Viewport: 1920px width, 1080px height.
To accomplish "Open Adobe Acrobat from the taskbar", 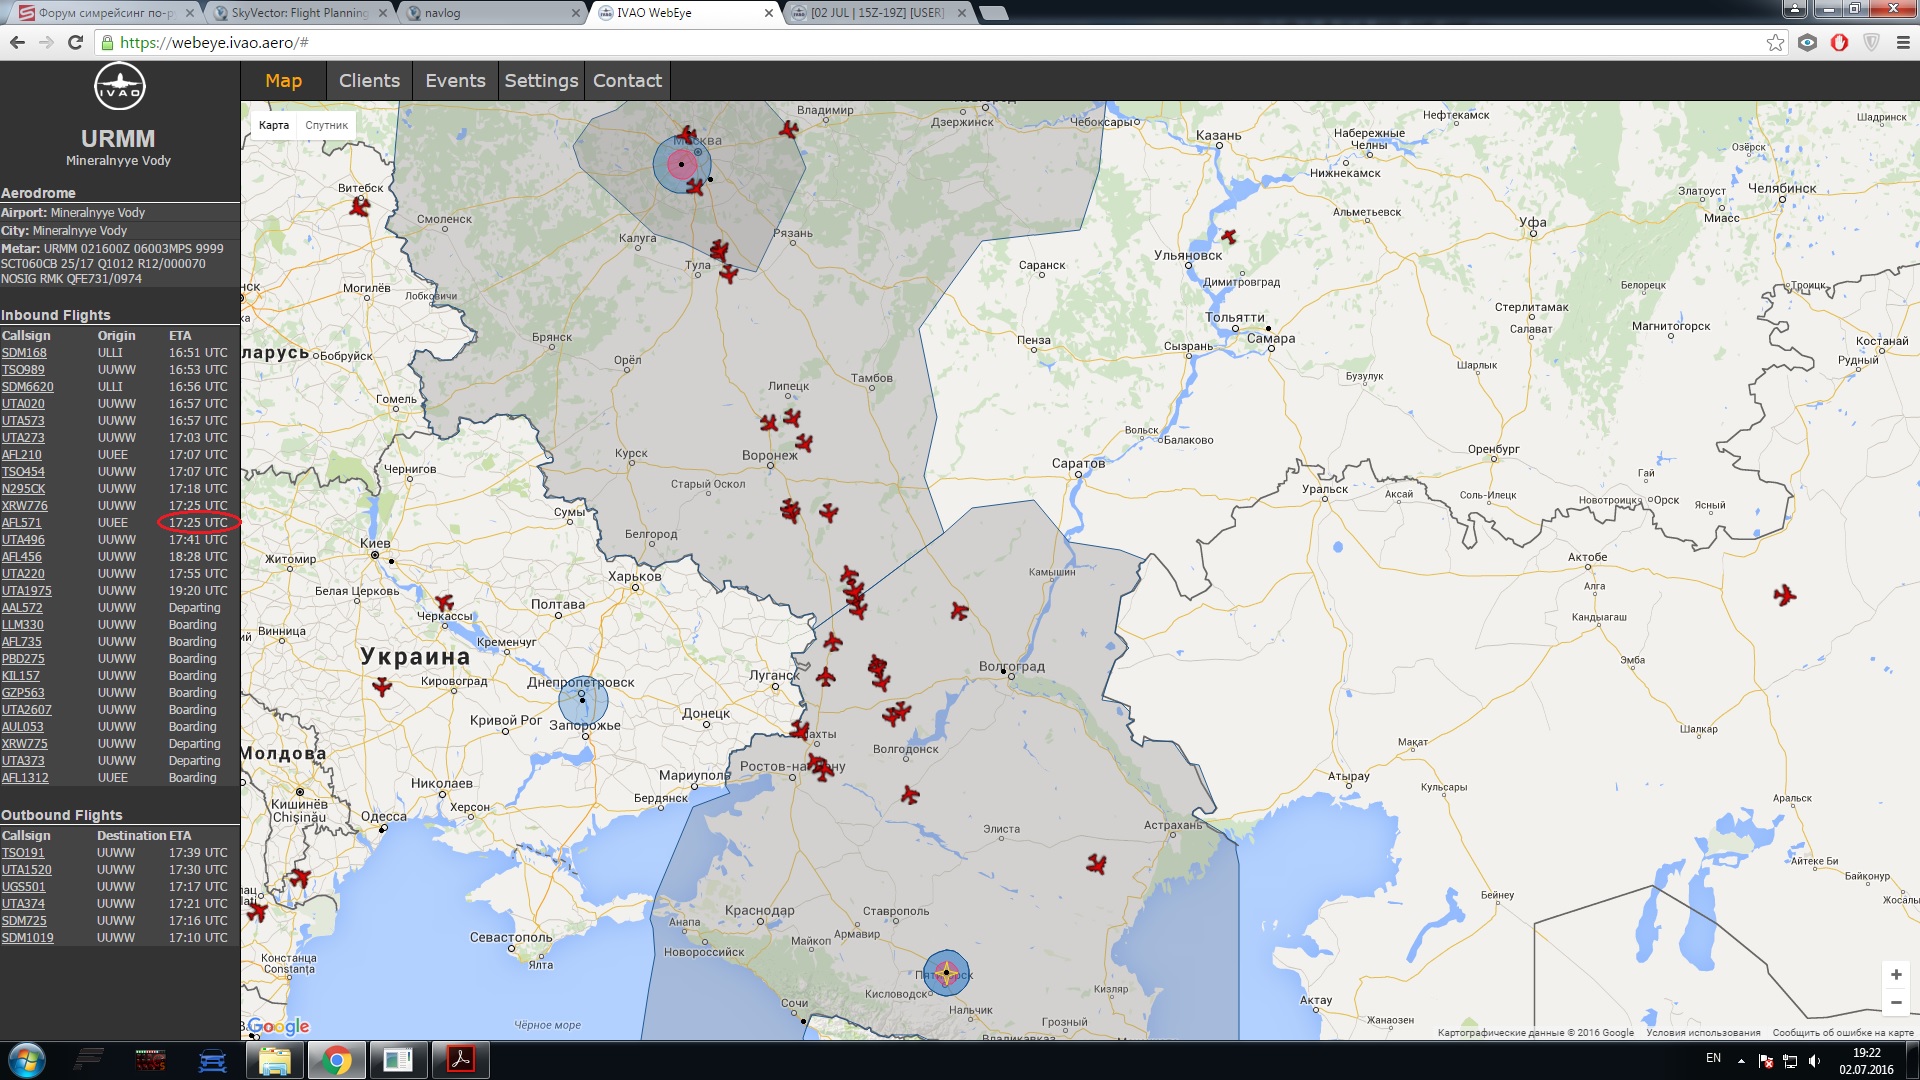I will (x=460, y=1059).
